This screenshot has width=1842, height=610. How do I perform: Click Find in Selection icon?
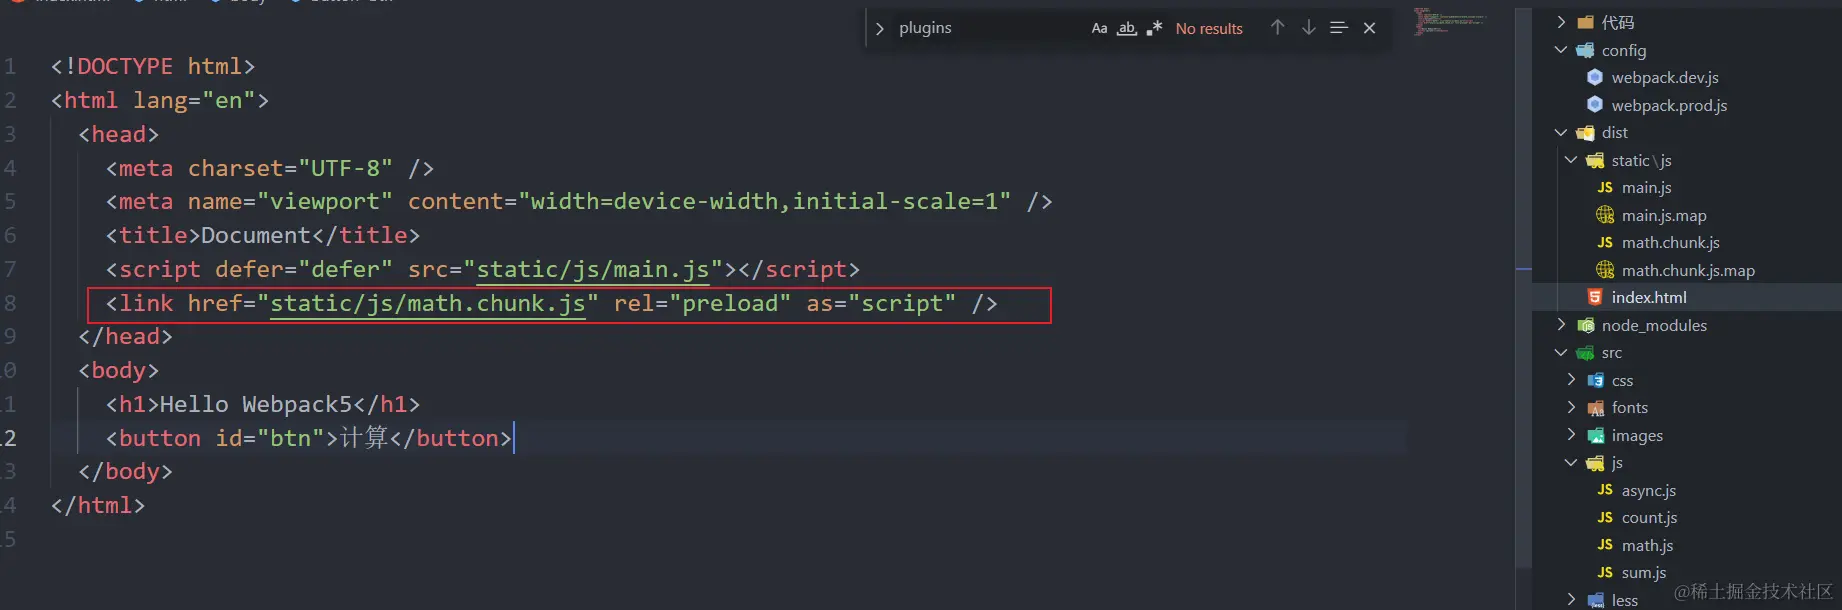click(1339, 28)
